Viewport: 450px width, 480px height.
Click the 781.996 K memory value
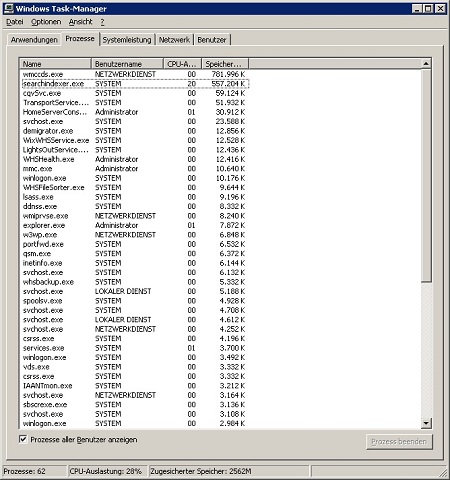[x=228, y=74]
